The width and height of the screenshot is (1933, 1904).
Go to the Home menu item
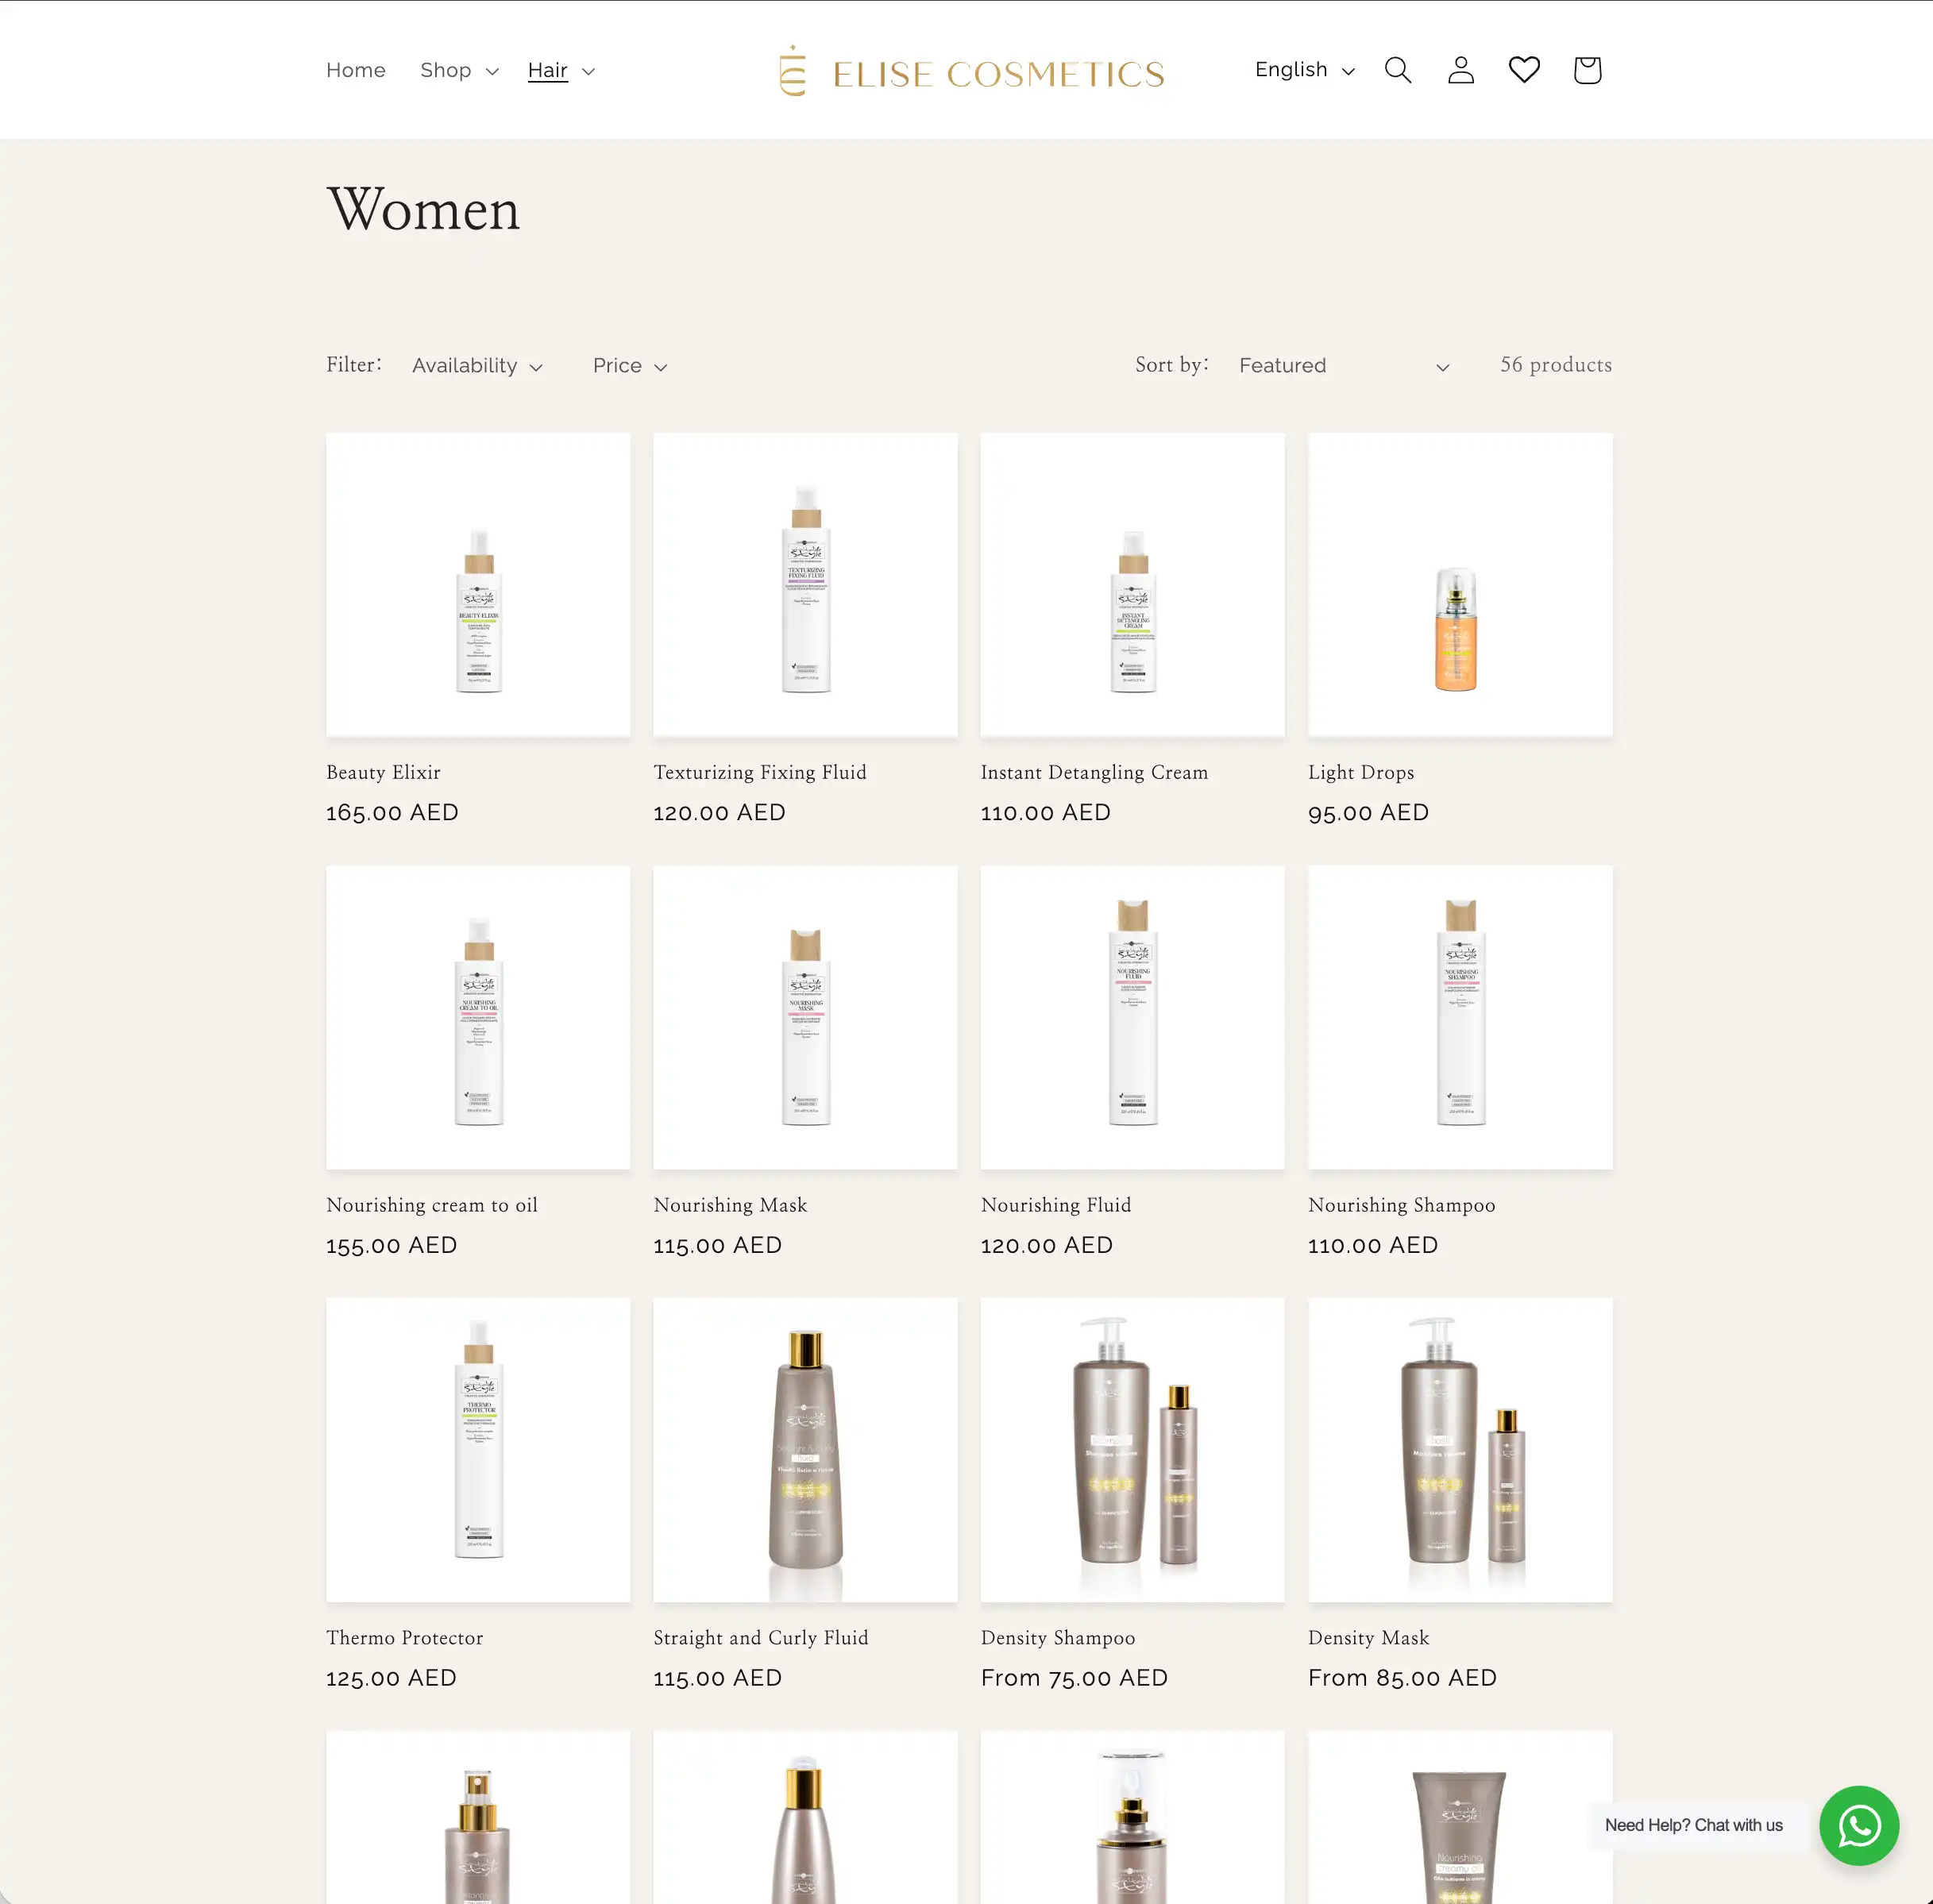pyautogui.click(x=355, y=70)
